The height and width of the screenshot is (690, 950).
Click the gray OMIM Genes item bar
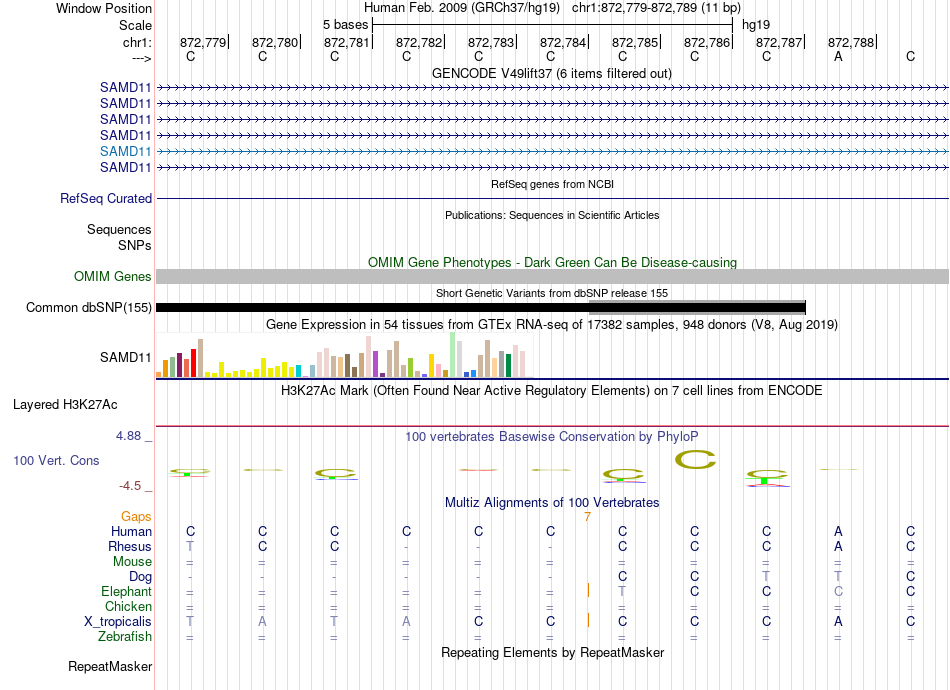pyautogui.click(x=552, y=276)
